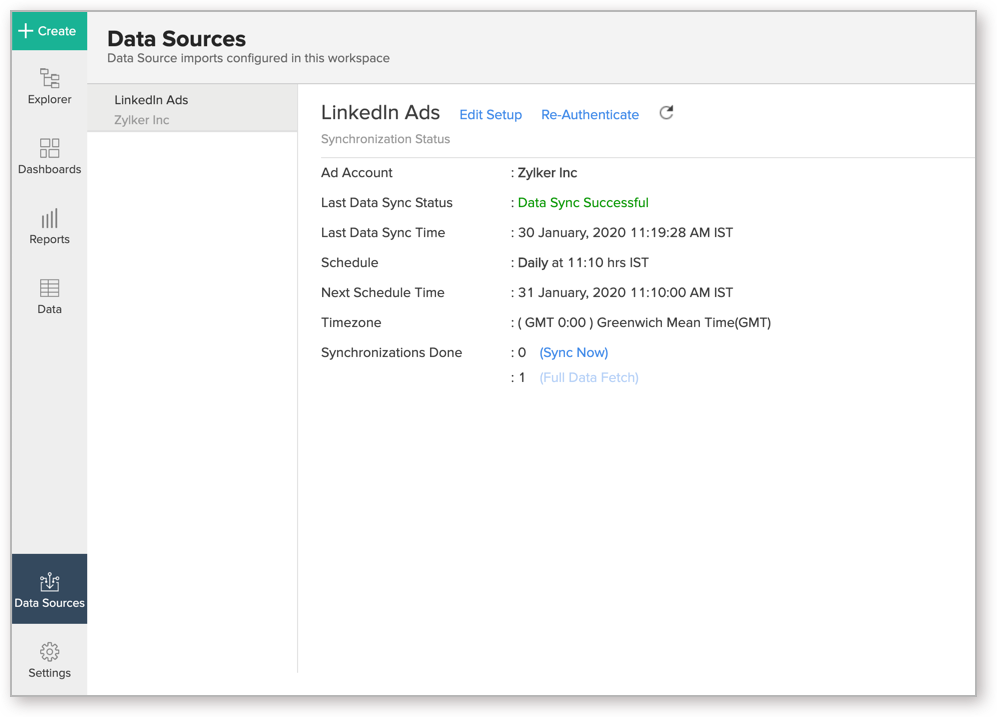Click the Zylker Inc subtitle in source list
Image resolution: width=997 pixels, height=717 pixels.
click(x=142, y=120)
